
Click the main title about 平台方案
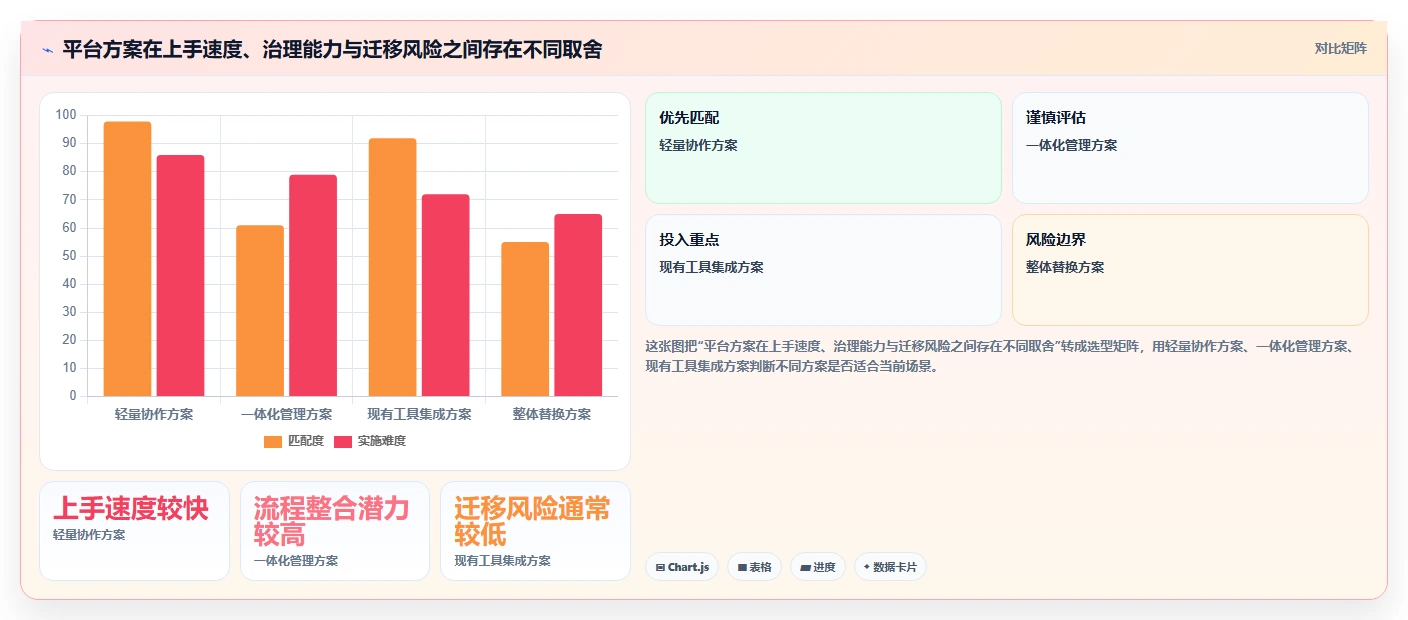332,49
